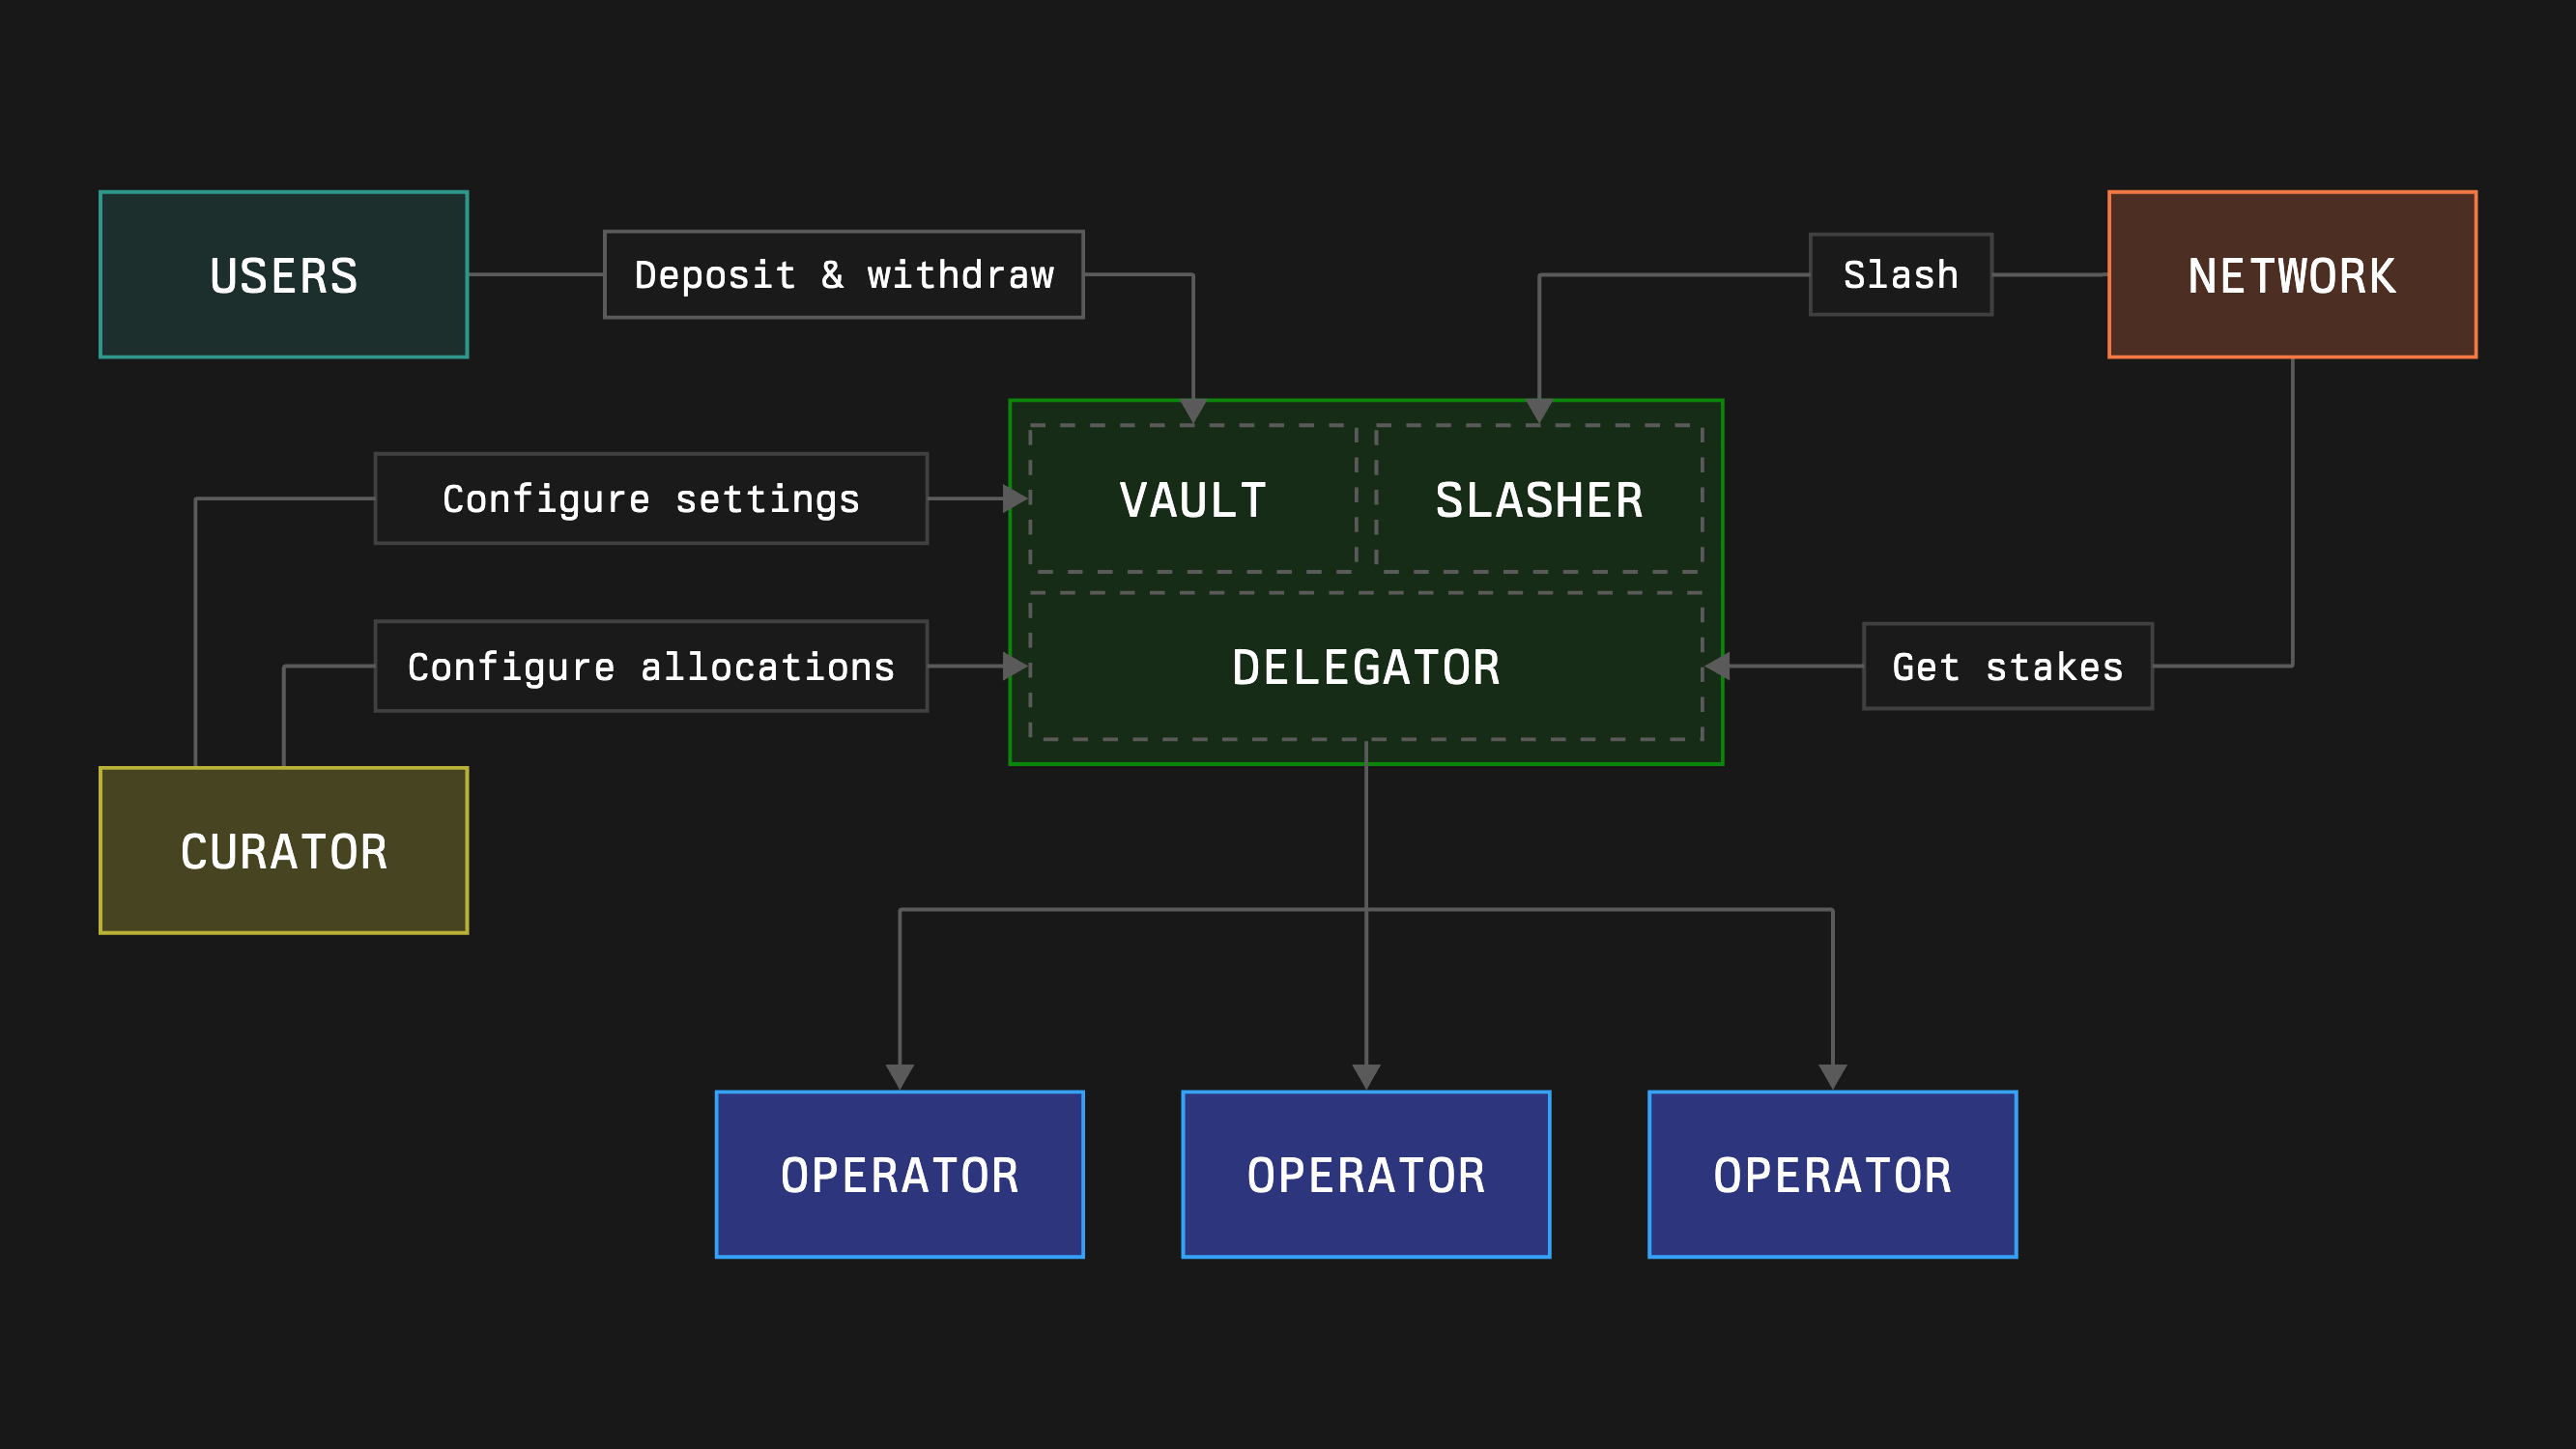
Task: Select the rightmost OPERATOR box
Action: point(1832,1172)
